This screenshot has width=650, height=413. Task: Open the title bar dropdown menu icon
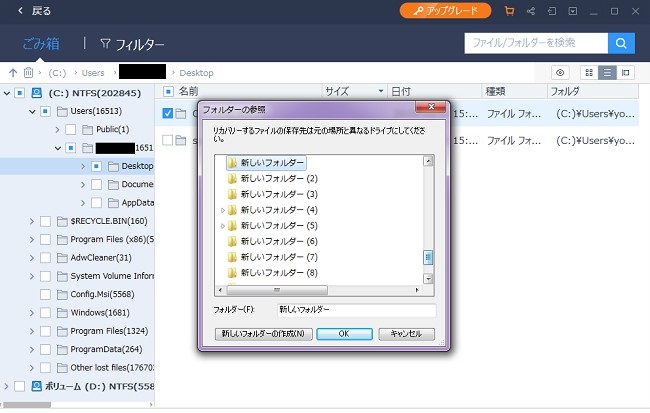[x=573, y=11]
